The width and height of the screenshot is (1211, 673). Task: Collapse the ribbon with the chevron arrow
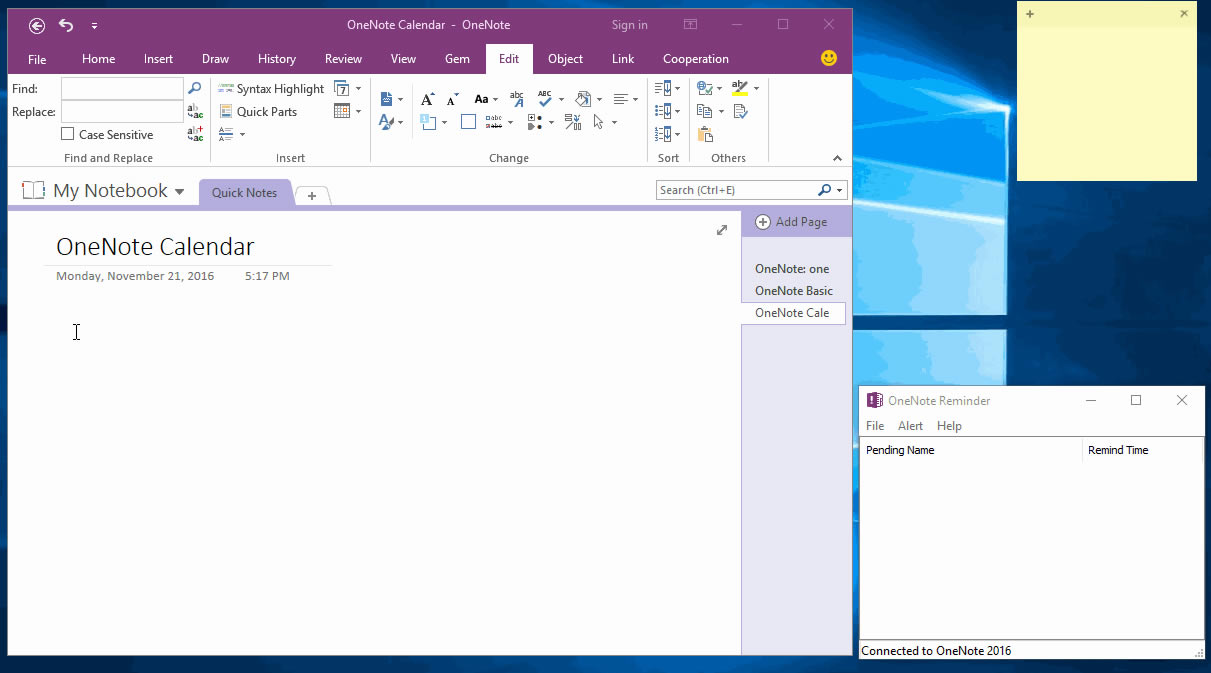pos(838,157)
